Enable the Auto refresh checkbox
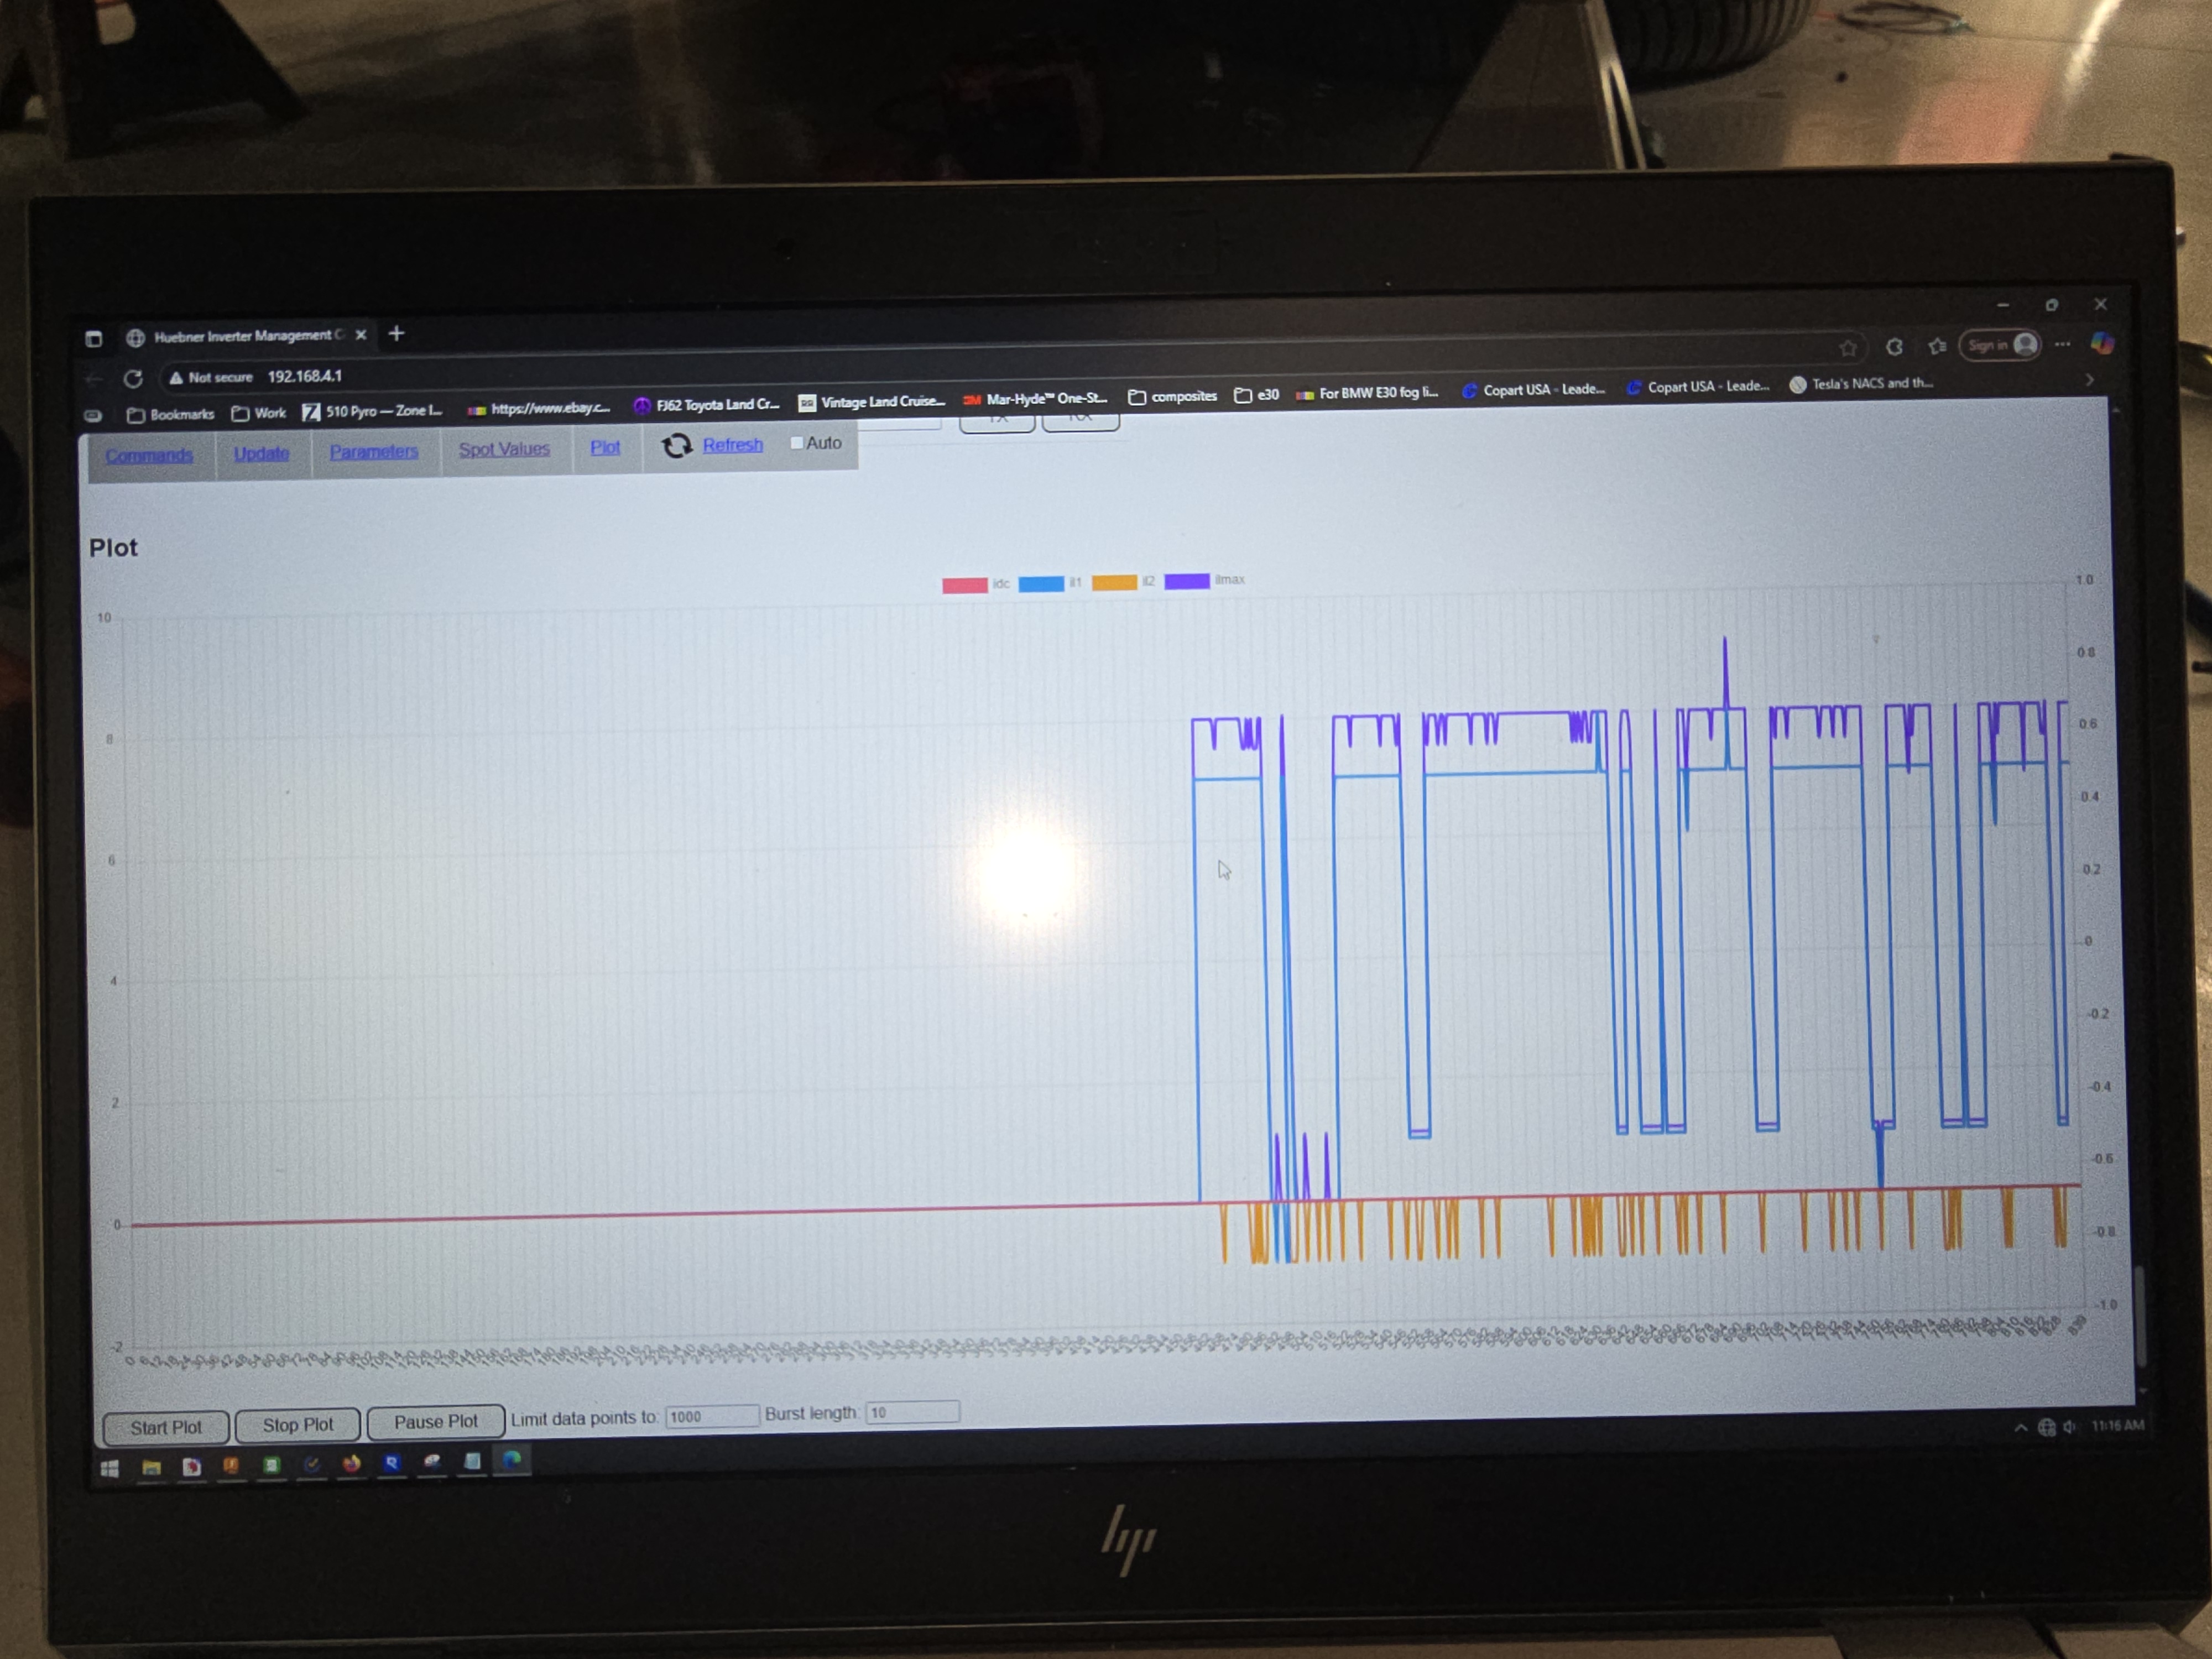The image size is (2212, 1659). click(x=797, y=443)
